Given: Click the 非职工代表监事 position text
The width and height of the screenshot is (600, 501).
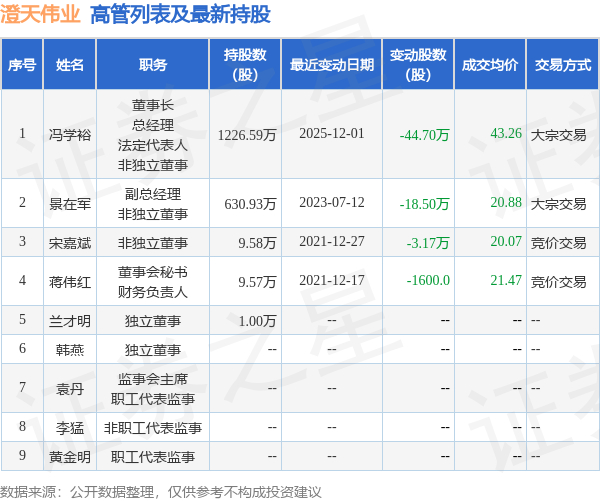Looking at the screenshot, I should pyautogui.click(x=153, y=428).
